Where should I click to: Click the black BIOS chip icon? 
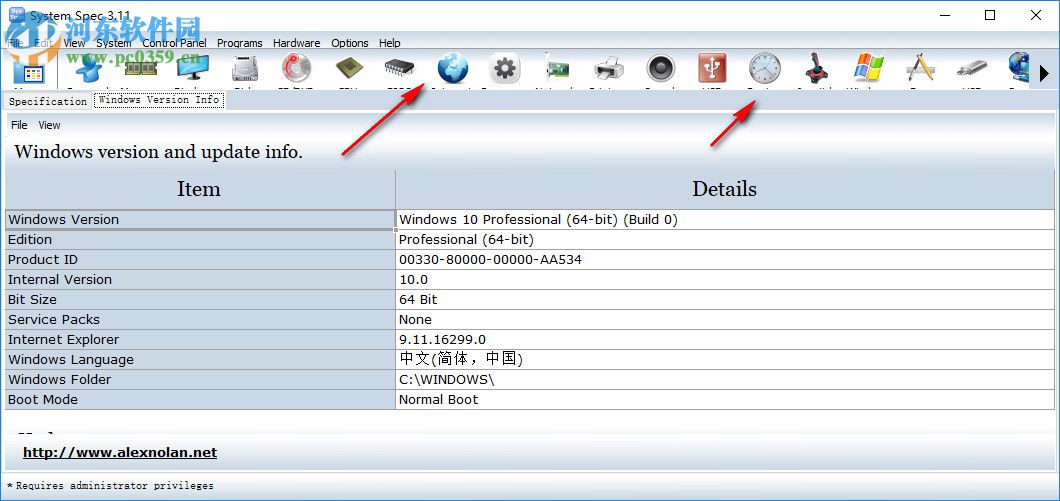coord(400,69)
